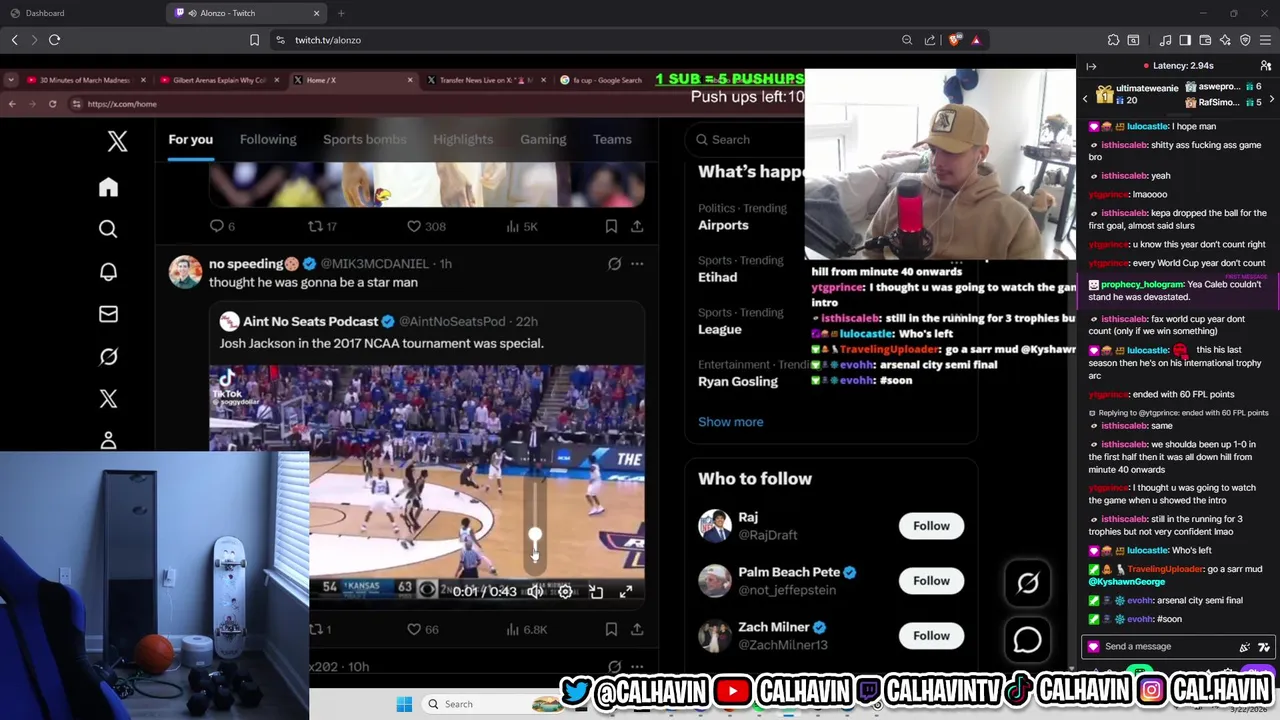The image size is (1280, 720).
Task: Expand tweet video to fullscreen
Action: click(x=626, y=592)
